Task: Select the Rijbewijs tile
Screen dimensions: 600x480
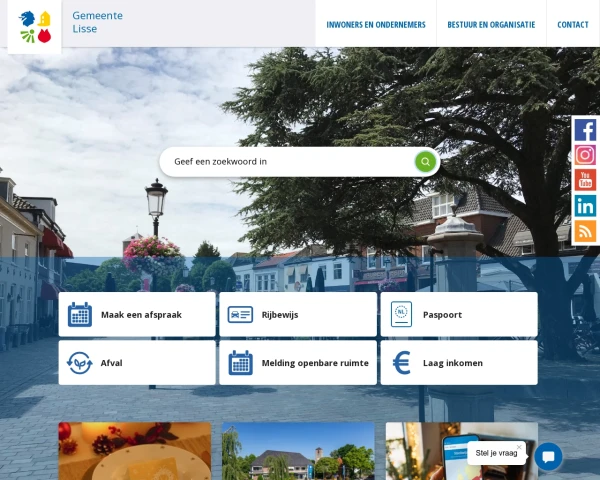Action: tap(298, 314)
